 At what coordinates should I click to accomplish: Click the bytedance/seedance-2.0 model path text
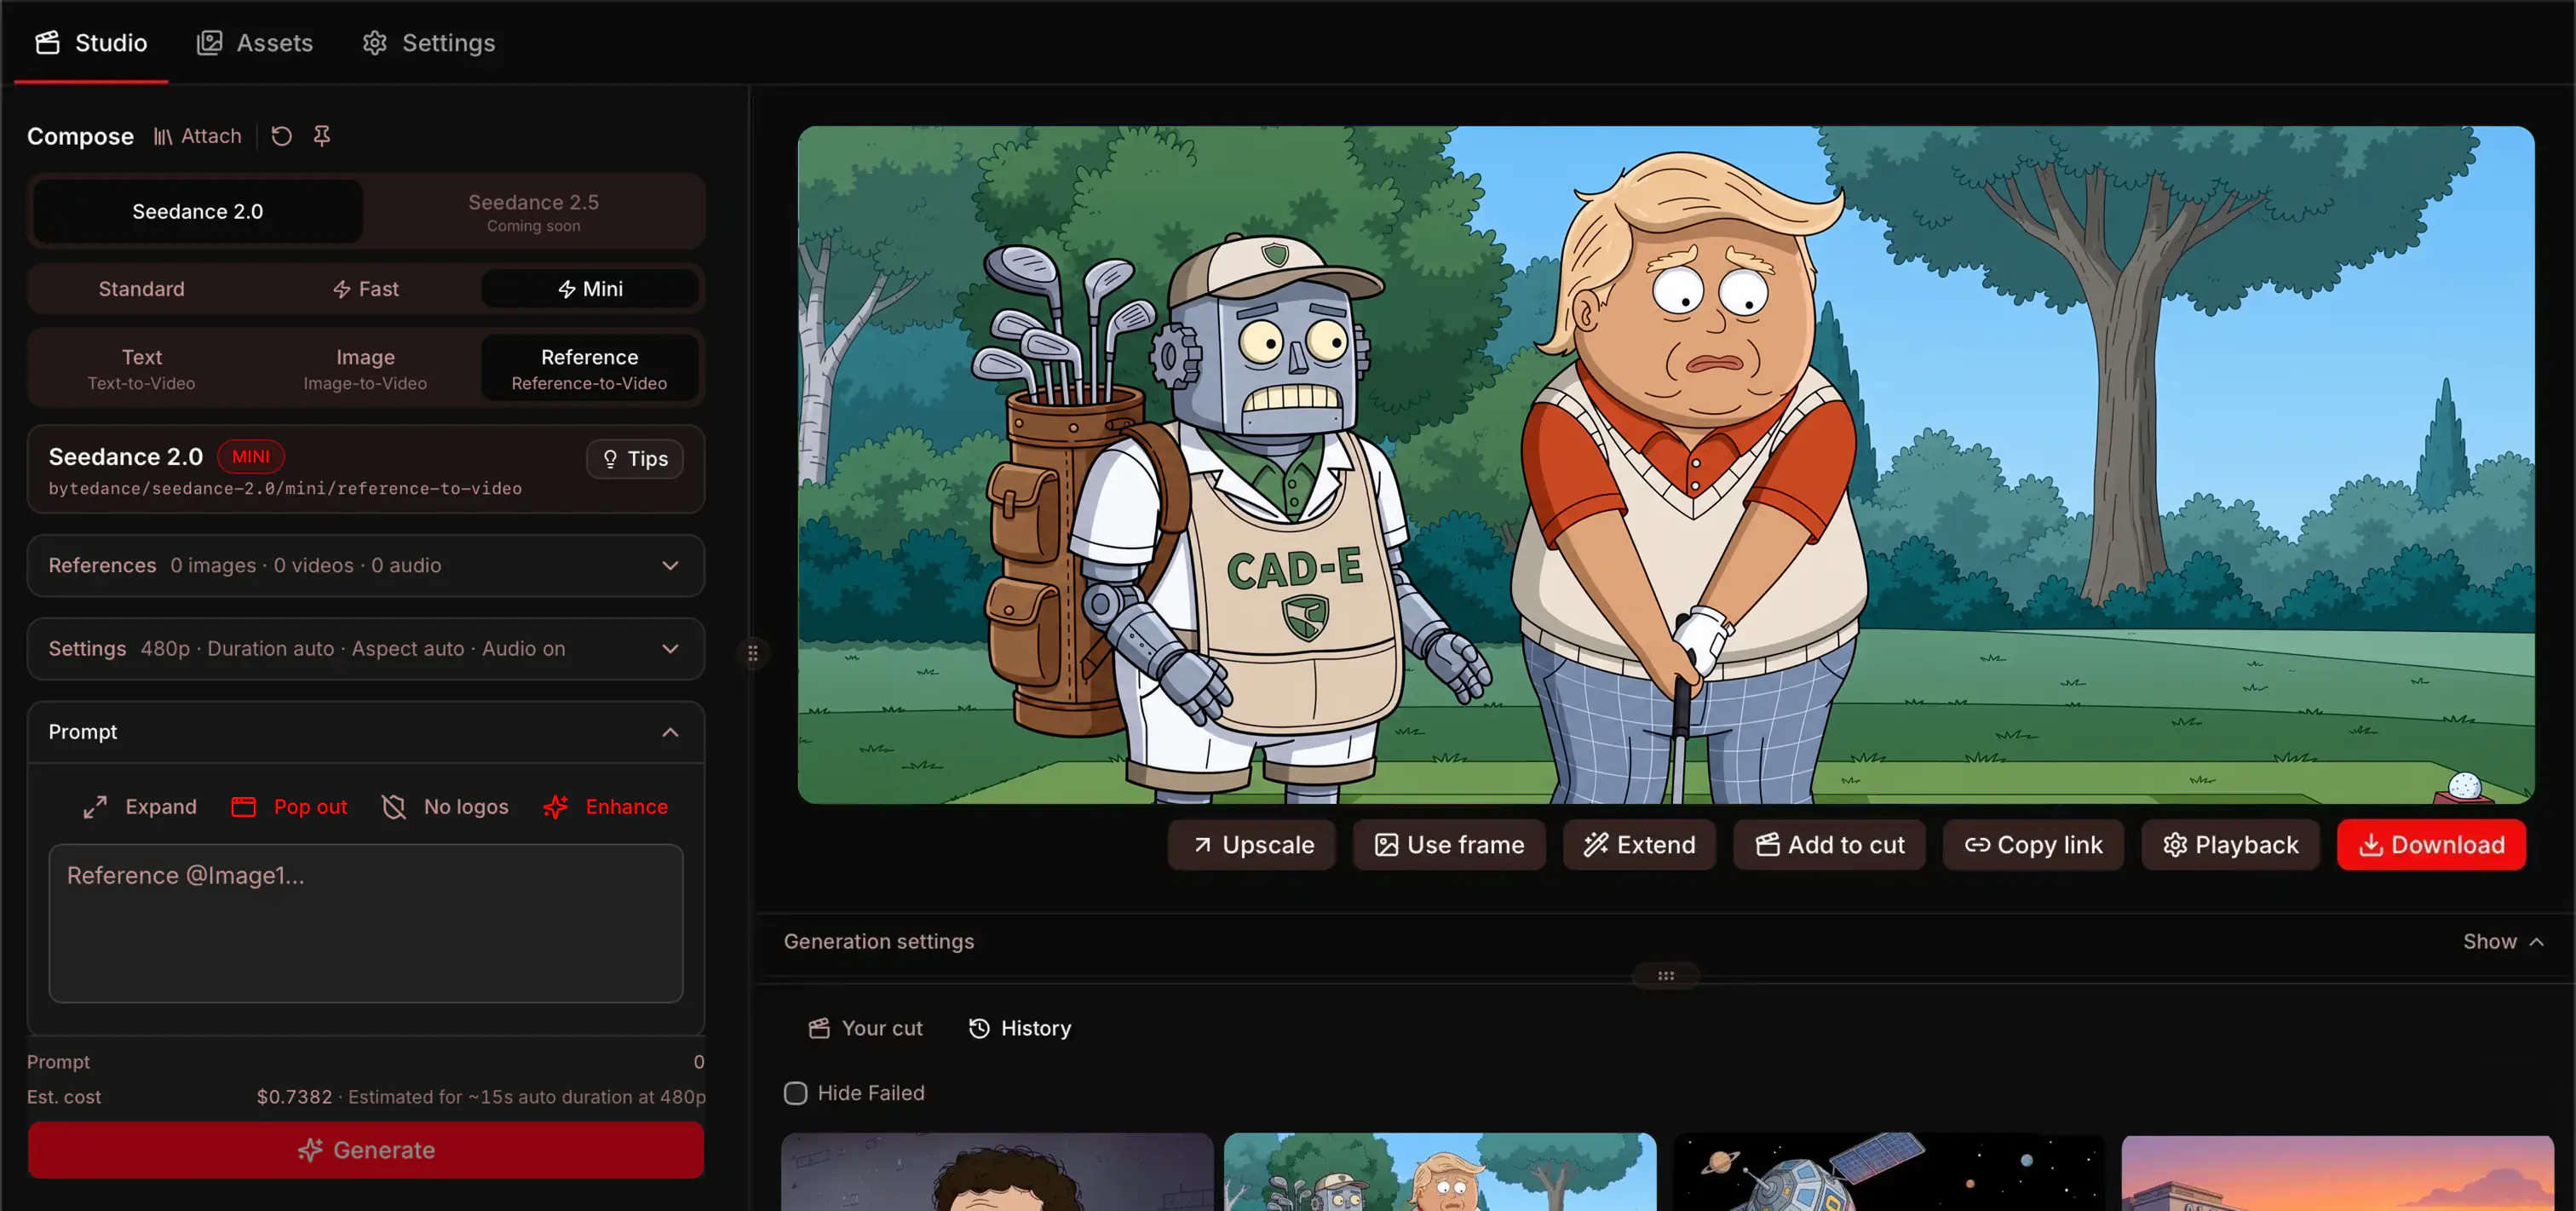click(x=285, y=488)
